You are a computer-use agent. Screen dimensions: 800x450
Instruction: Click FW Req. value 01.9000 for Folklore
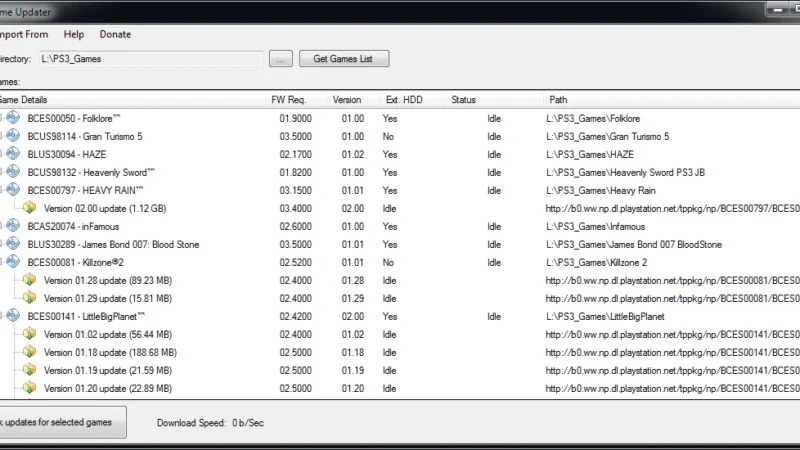pyautogui.click(x=295, y=118)
